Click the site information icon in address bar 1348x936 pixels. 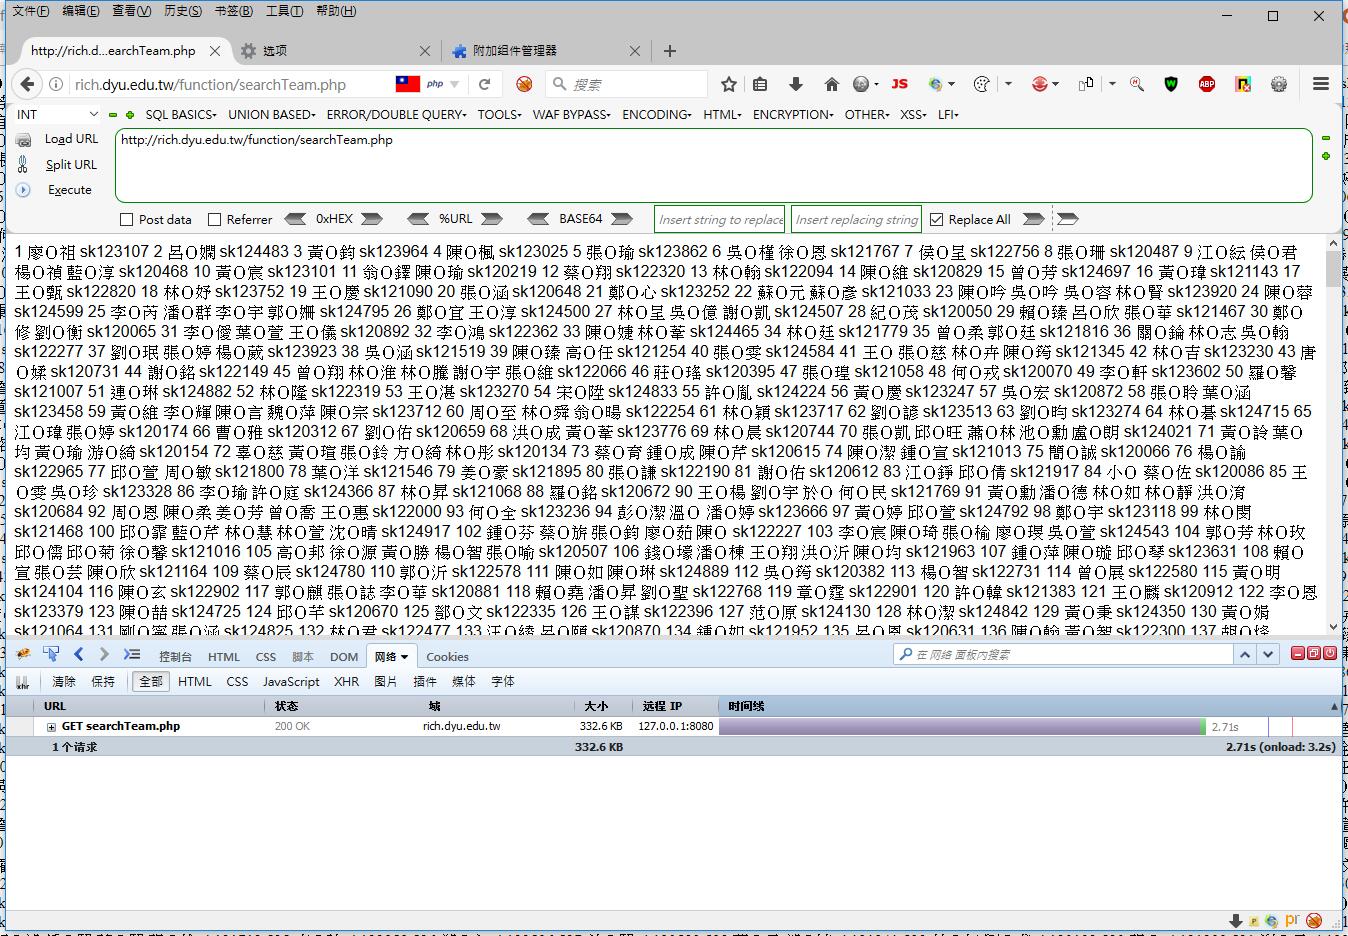pos(56,85)
